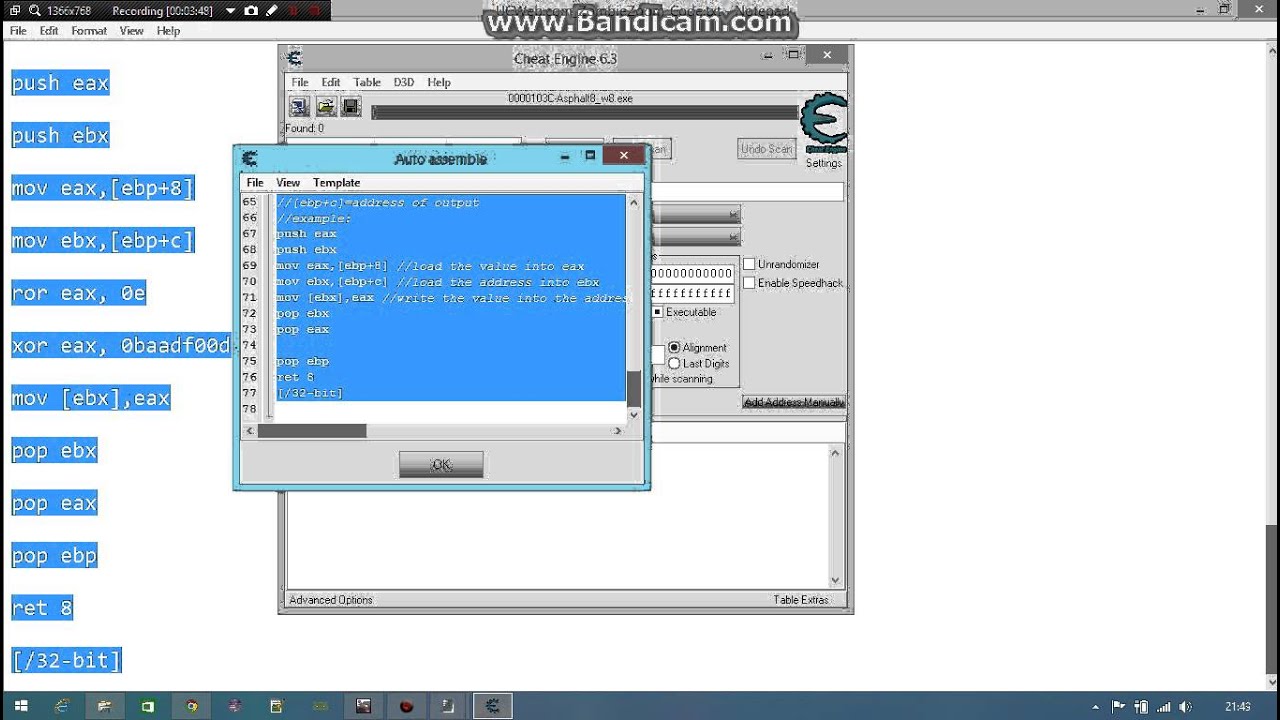Screen dimensions: 1280x720
Task: Click start address field with zeros
Action: click(692, 273)
